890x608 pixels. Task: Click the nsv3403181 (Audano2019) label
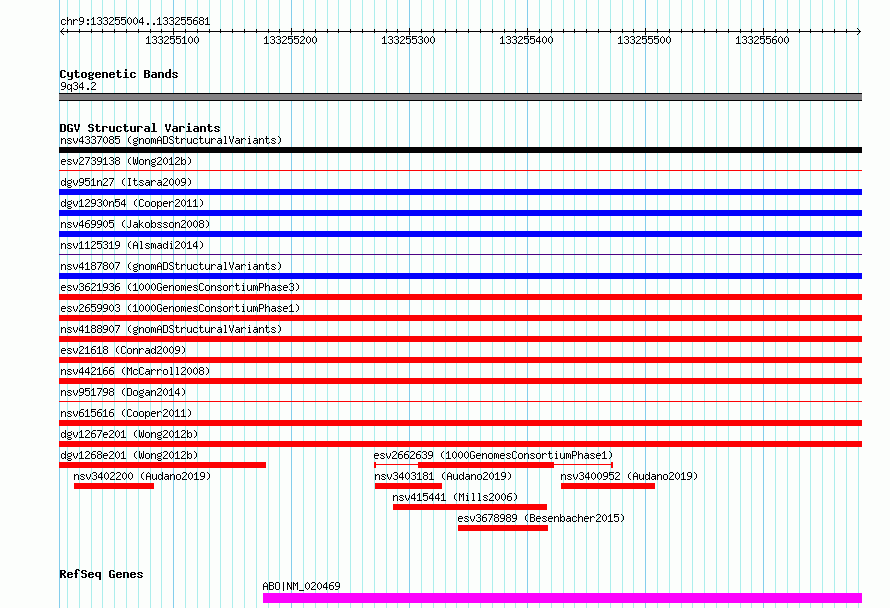point(443,476)
